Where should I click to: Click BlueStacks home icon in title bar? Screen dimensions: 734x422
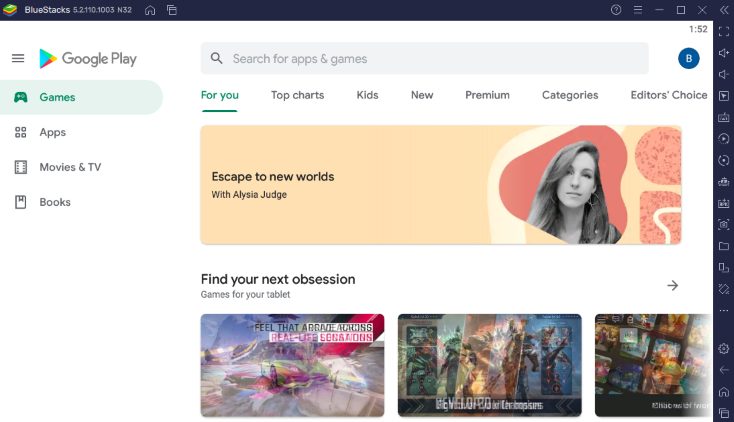(150, 10)
